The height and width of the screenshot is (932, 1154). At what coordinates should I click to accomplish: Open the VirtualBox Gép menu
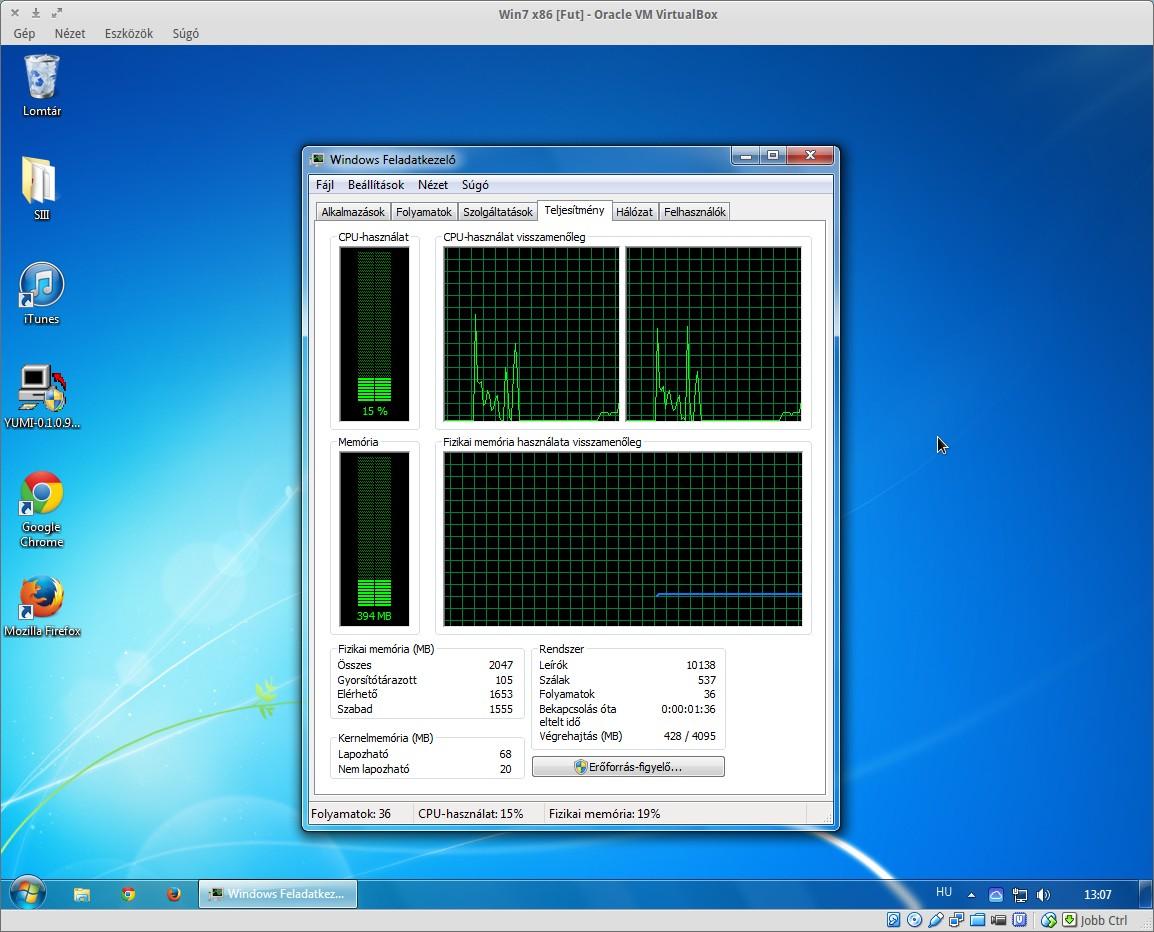click(24, 33)
